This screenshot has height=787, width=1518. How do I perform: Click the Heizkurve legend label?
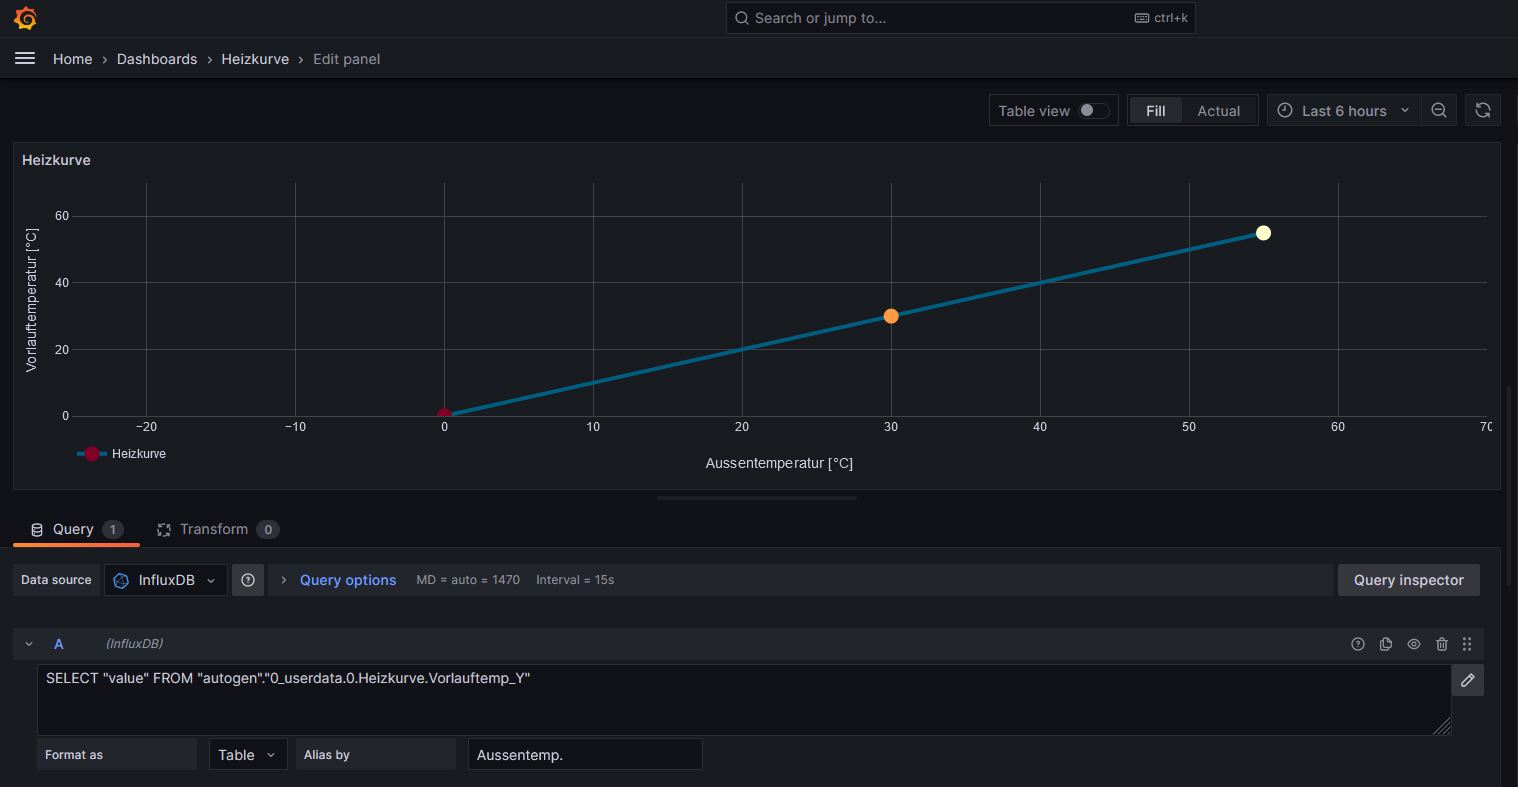click(x=139, y=454)
